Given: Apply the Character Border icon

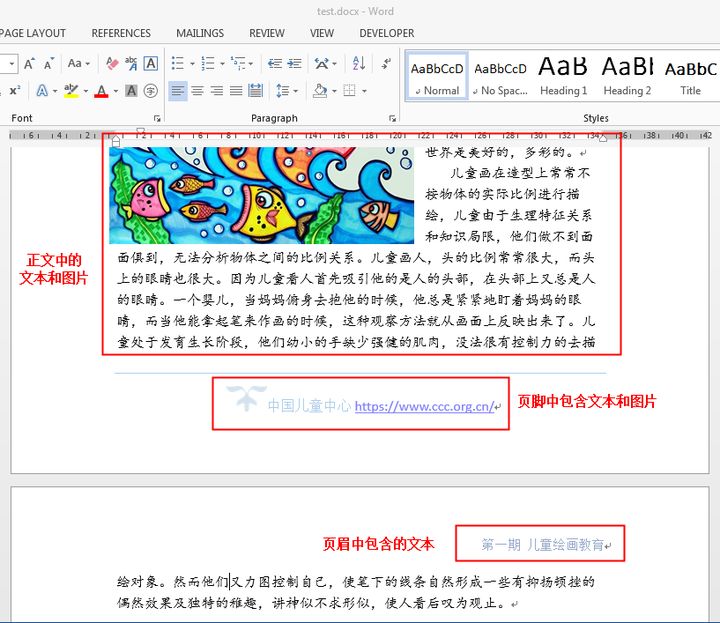Looking at the screenshot, I should point(151,63).
